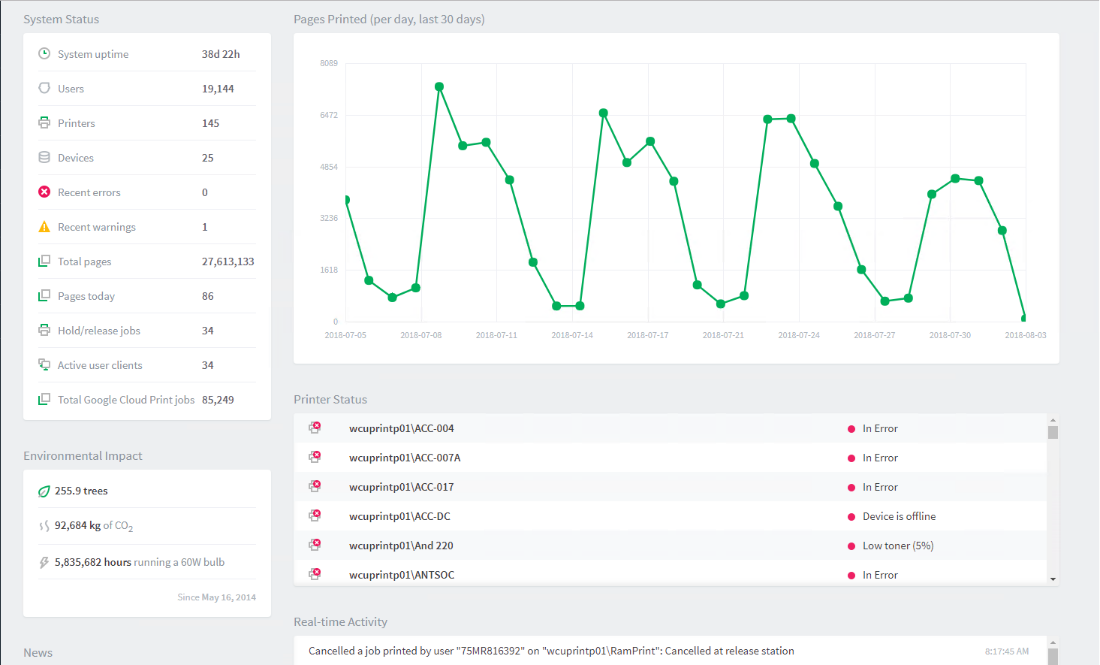Screen dimensions: 1100x665
Task: Click the System uptime clock icon
Action: click(x=44, y=54)
